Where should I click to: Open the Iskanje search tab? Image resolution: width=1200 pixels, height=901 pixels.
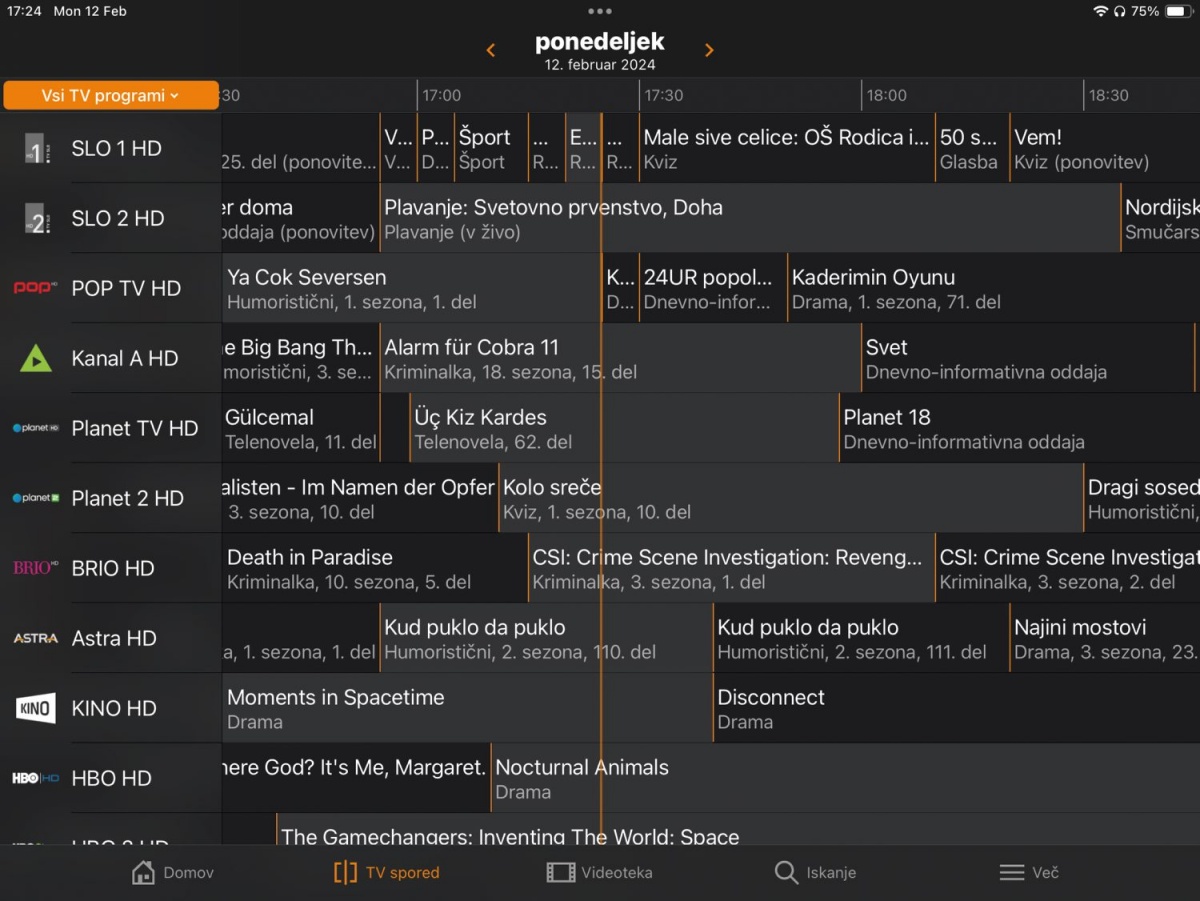click(815, 872)
